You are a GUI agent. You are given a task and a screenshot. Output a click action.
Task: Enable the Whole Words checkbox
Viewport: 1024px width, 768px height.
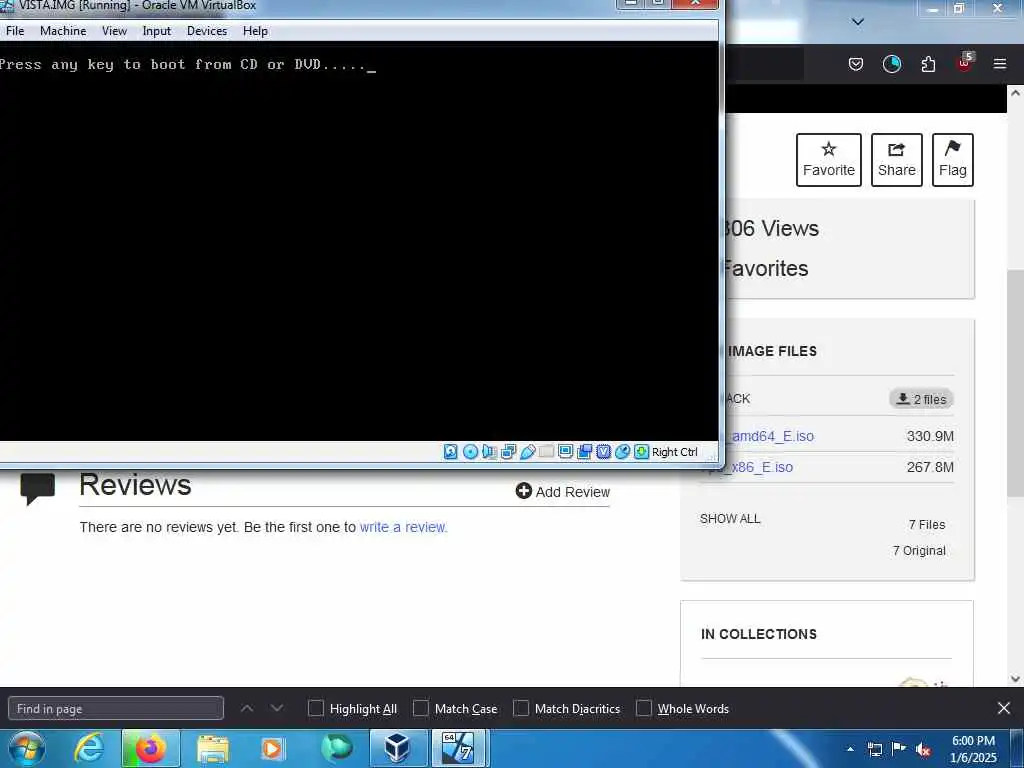click(643, 709)
